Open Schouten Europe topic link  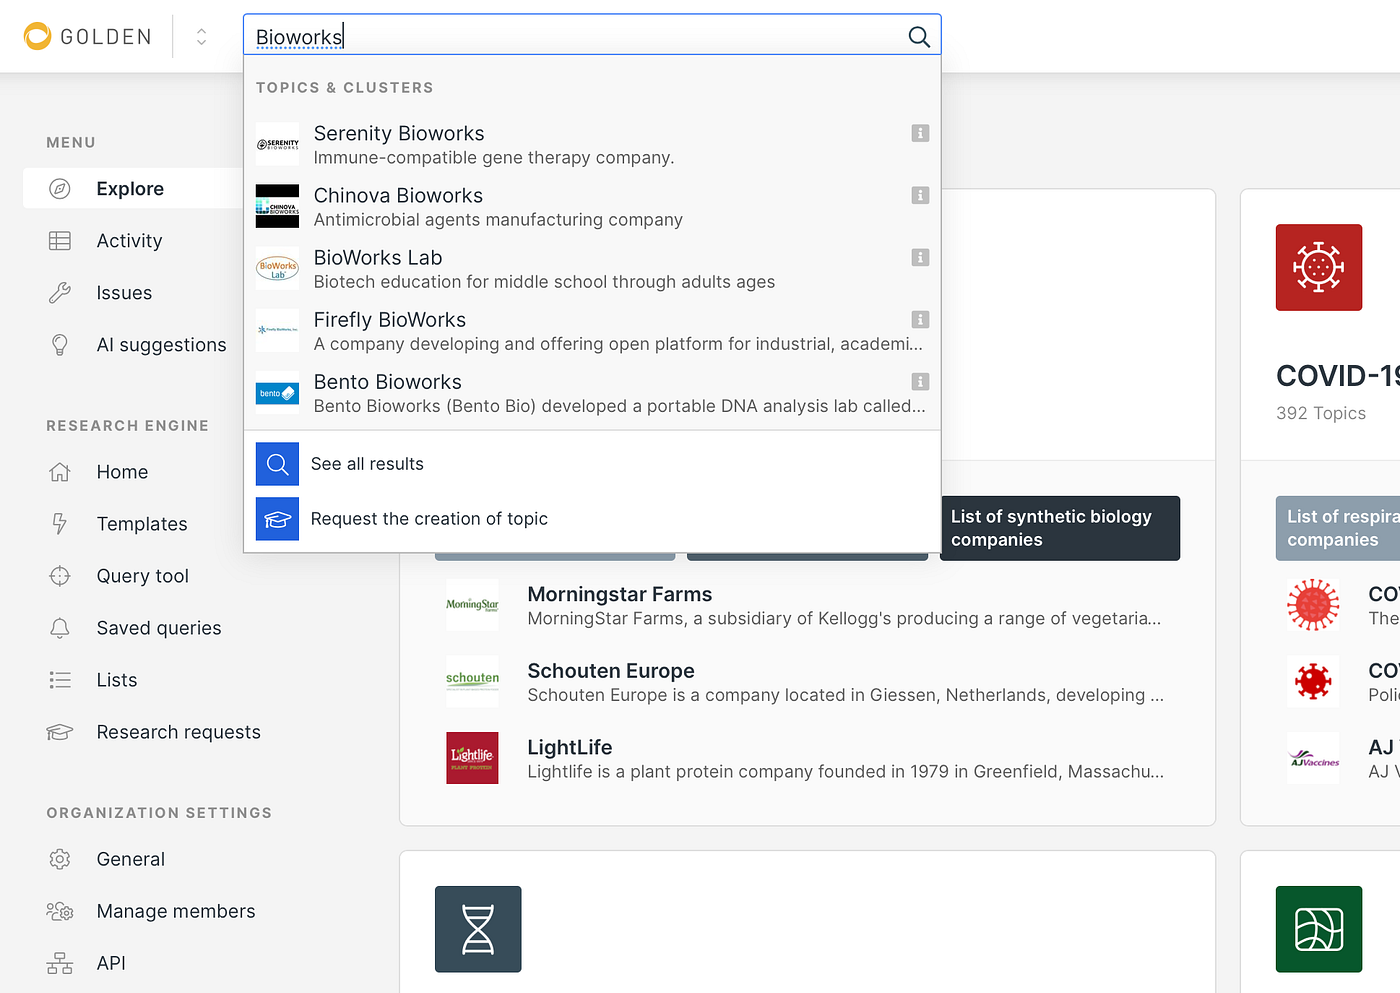point(611,670)
